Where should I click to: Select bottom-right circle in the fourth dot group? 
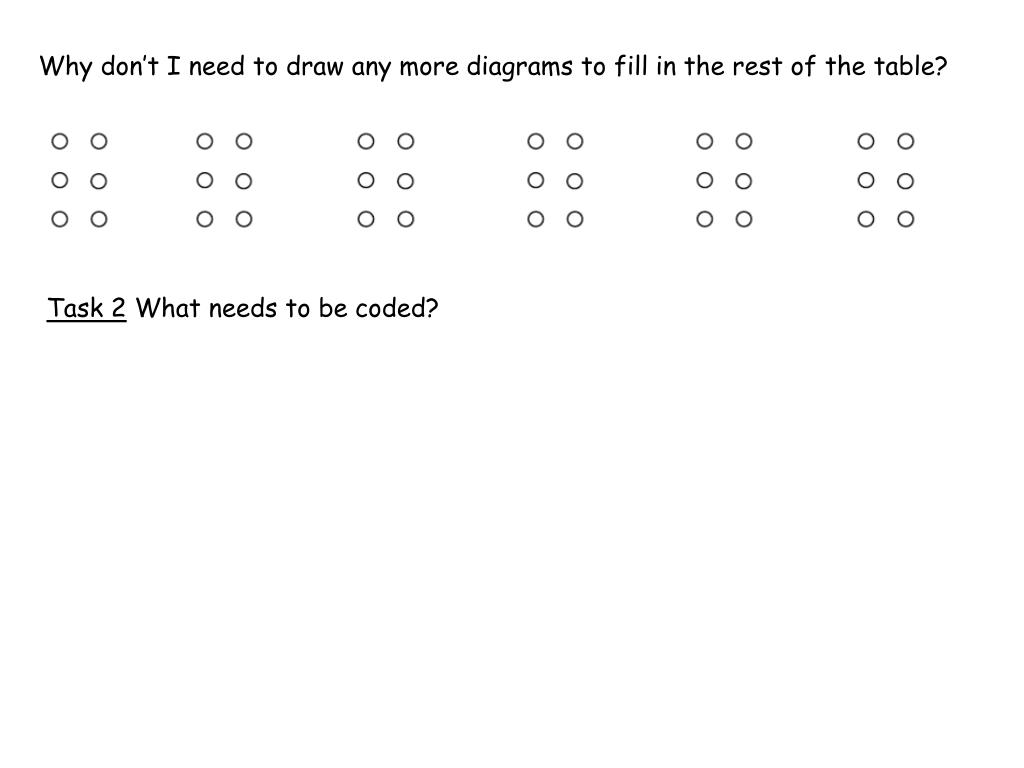click(575, 219)
